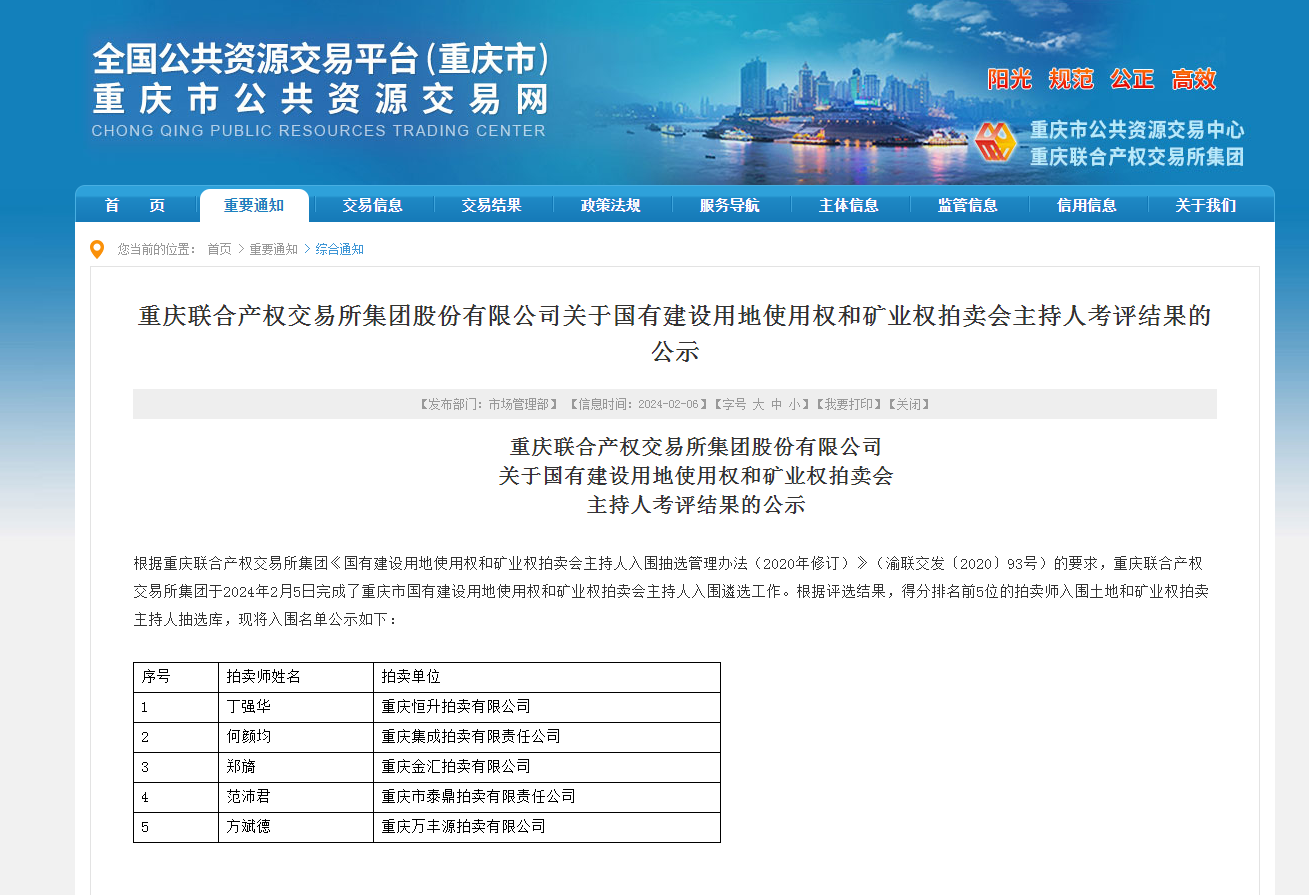1309x895 pixels.
Task: Open the 首页 navigation tab
Action: [135, 206]
